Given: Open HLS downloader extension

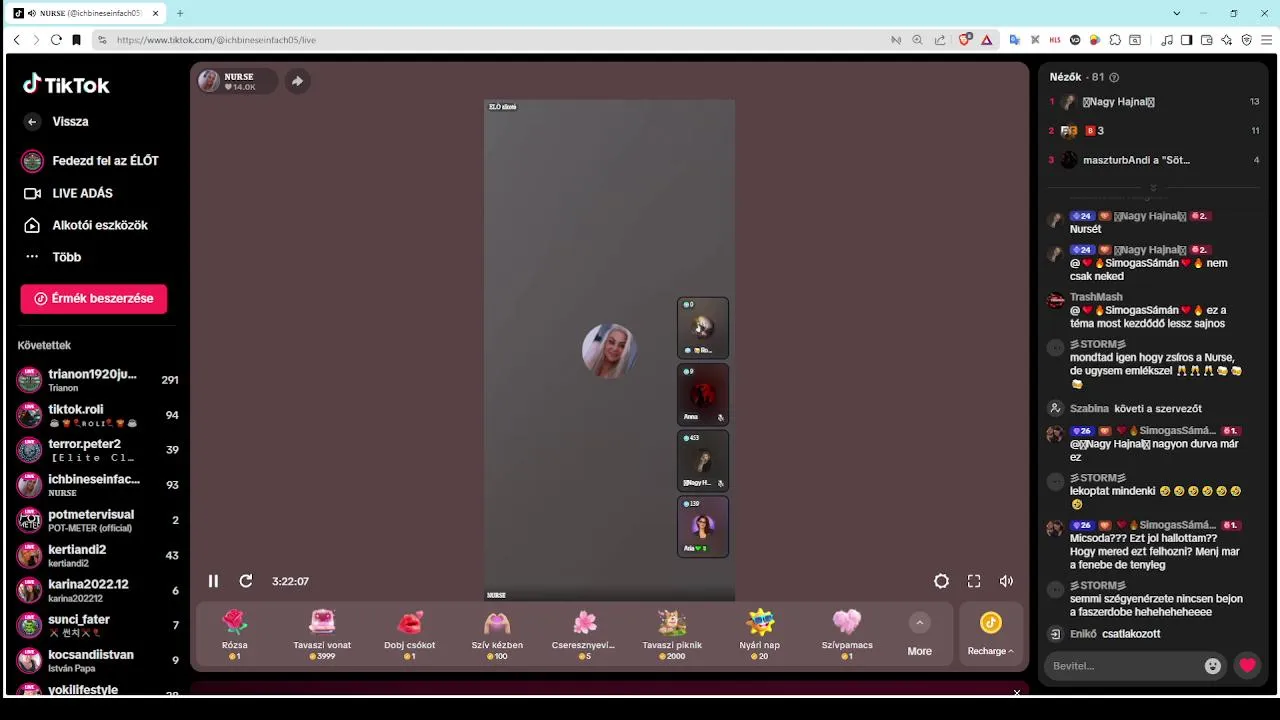Looking at the screenshot, I should 1055,40.
